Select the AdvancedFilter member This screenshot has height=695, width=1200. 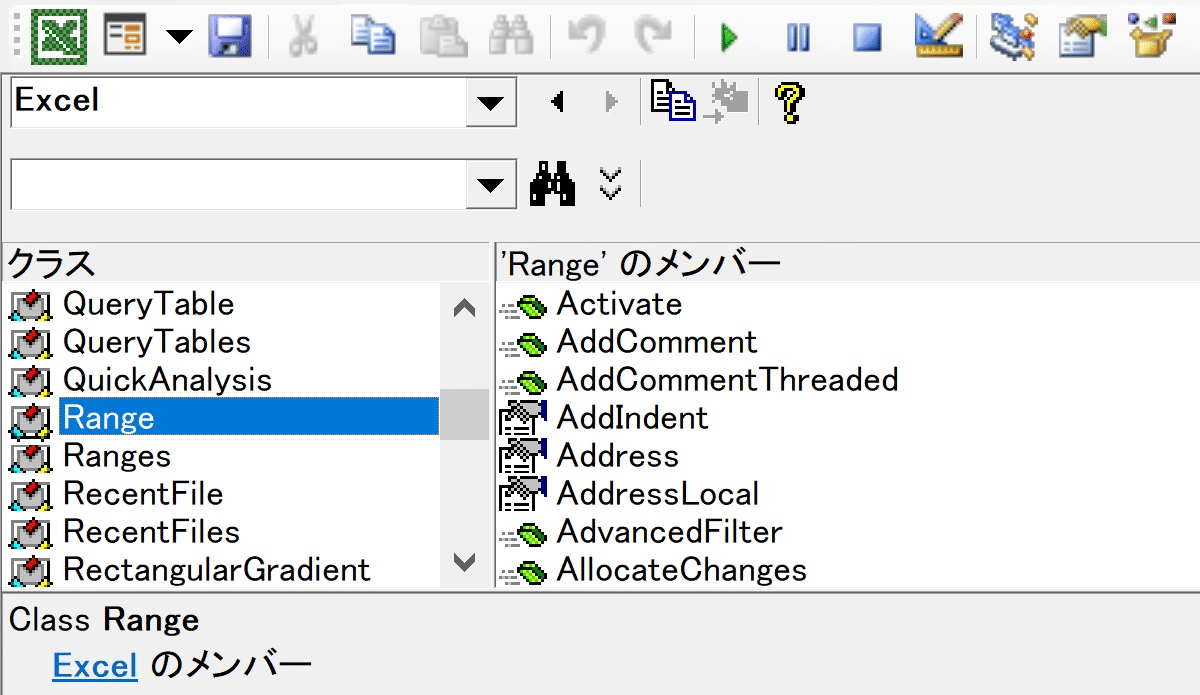pos(669,532)
